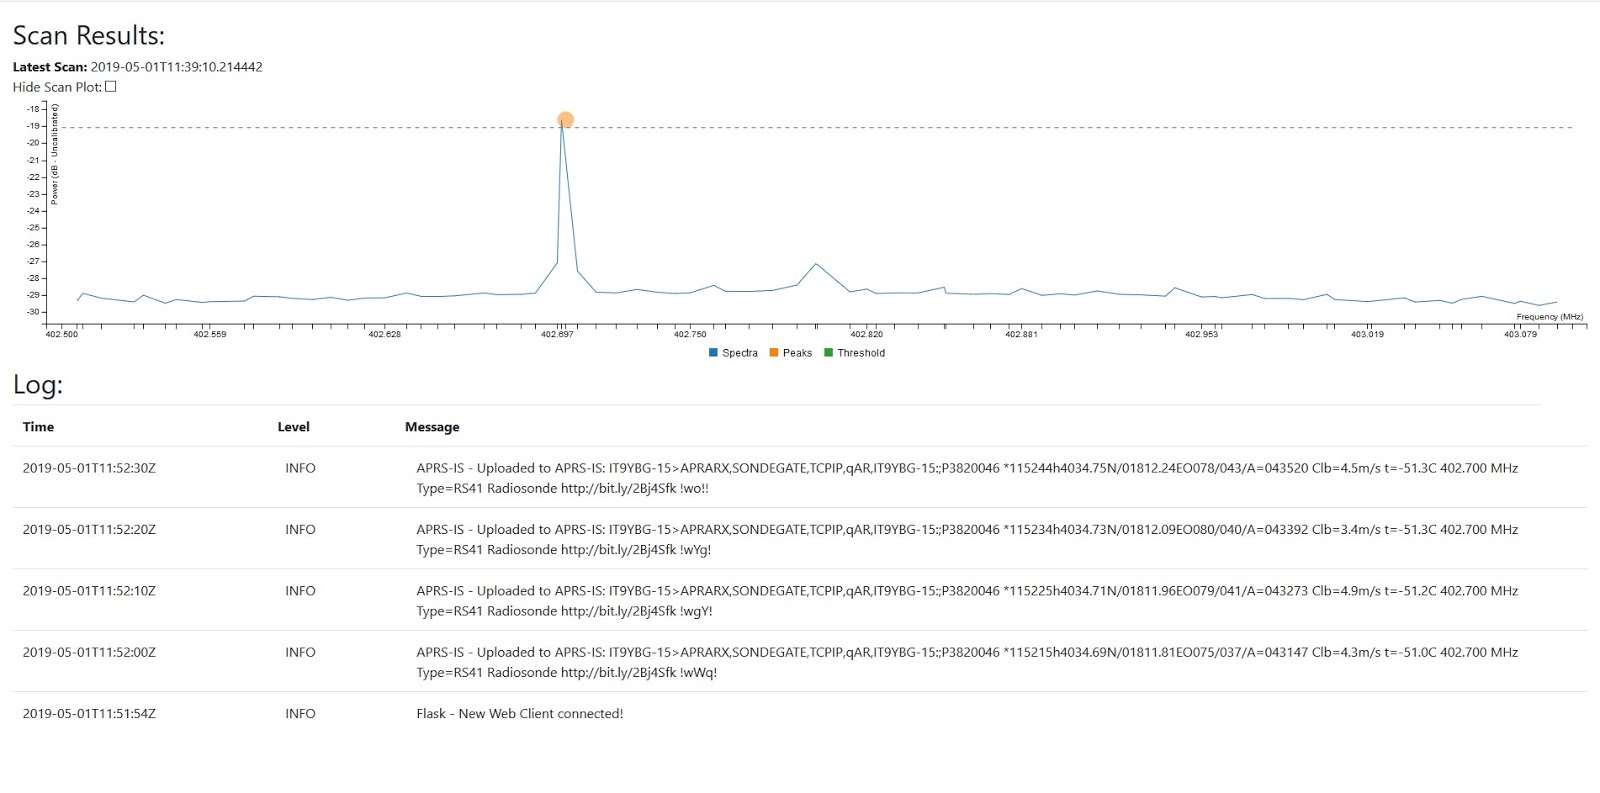Viewport: 1600px width, 793px height.
Task: Select the 11:52:10Z log entry timestamp
Action: [89, 591]
